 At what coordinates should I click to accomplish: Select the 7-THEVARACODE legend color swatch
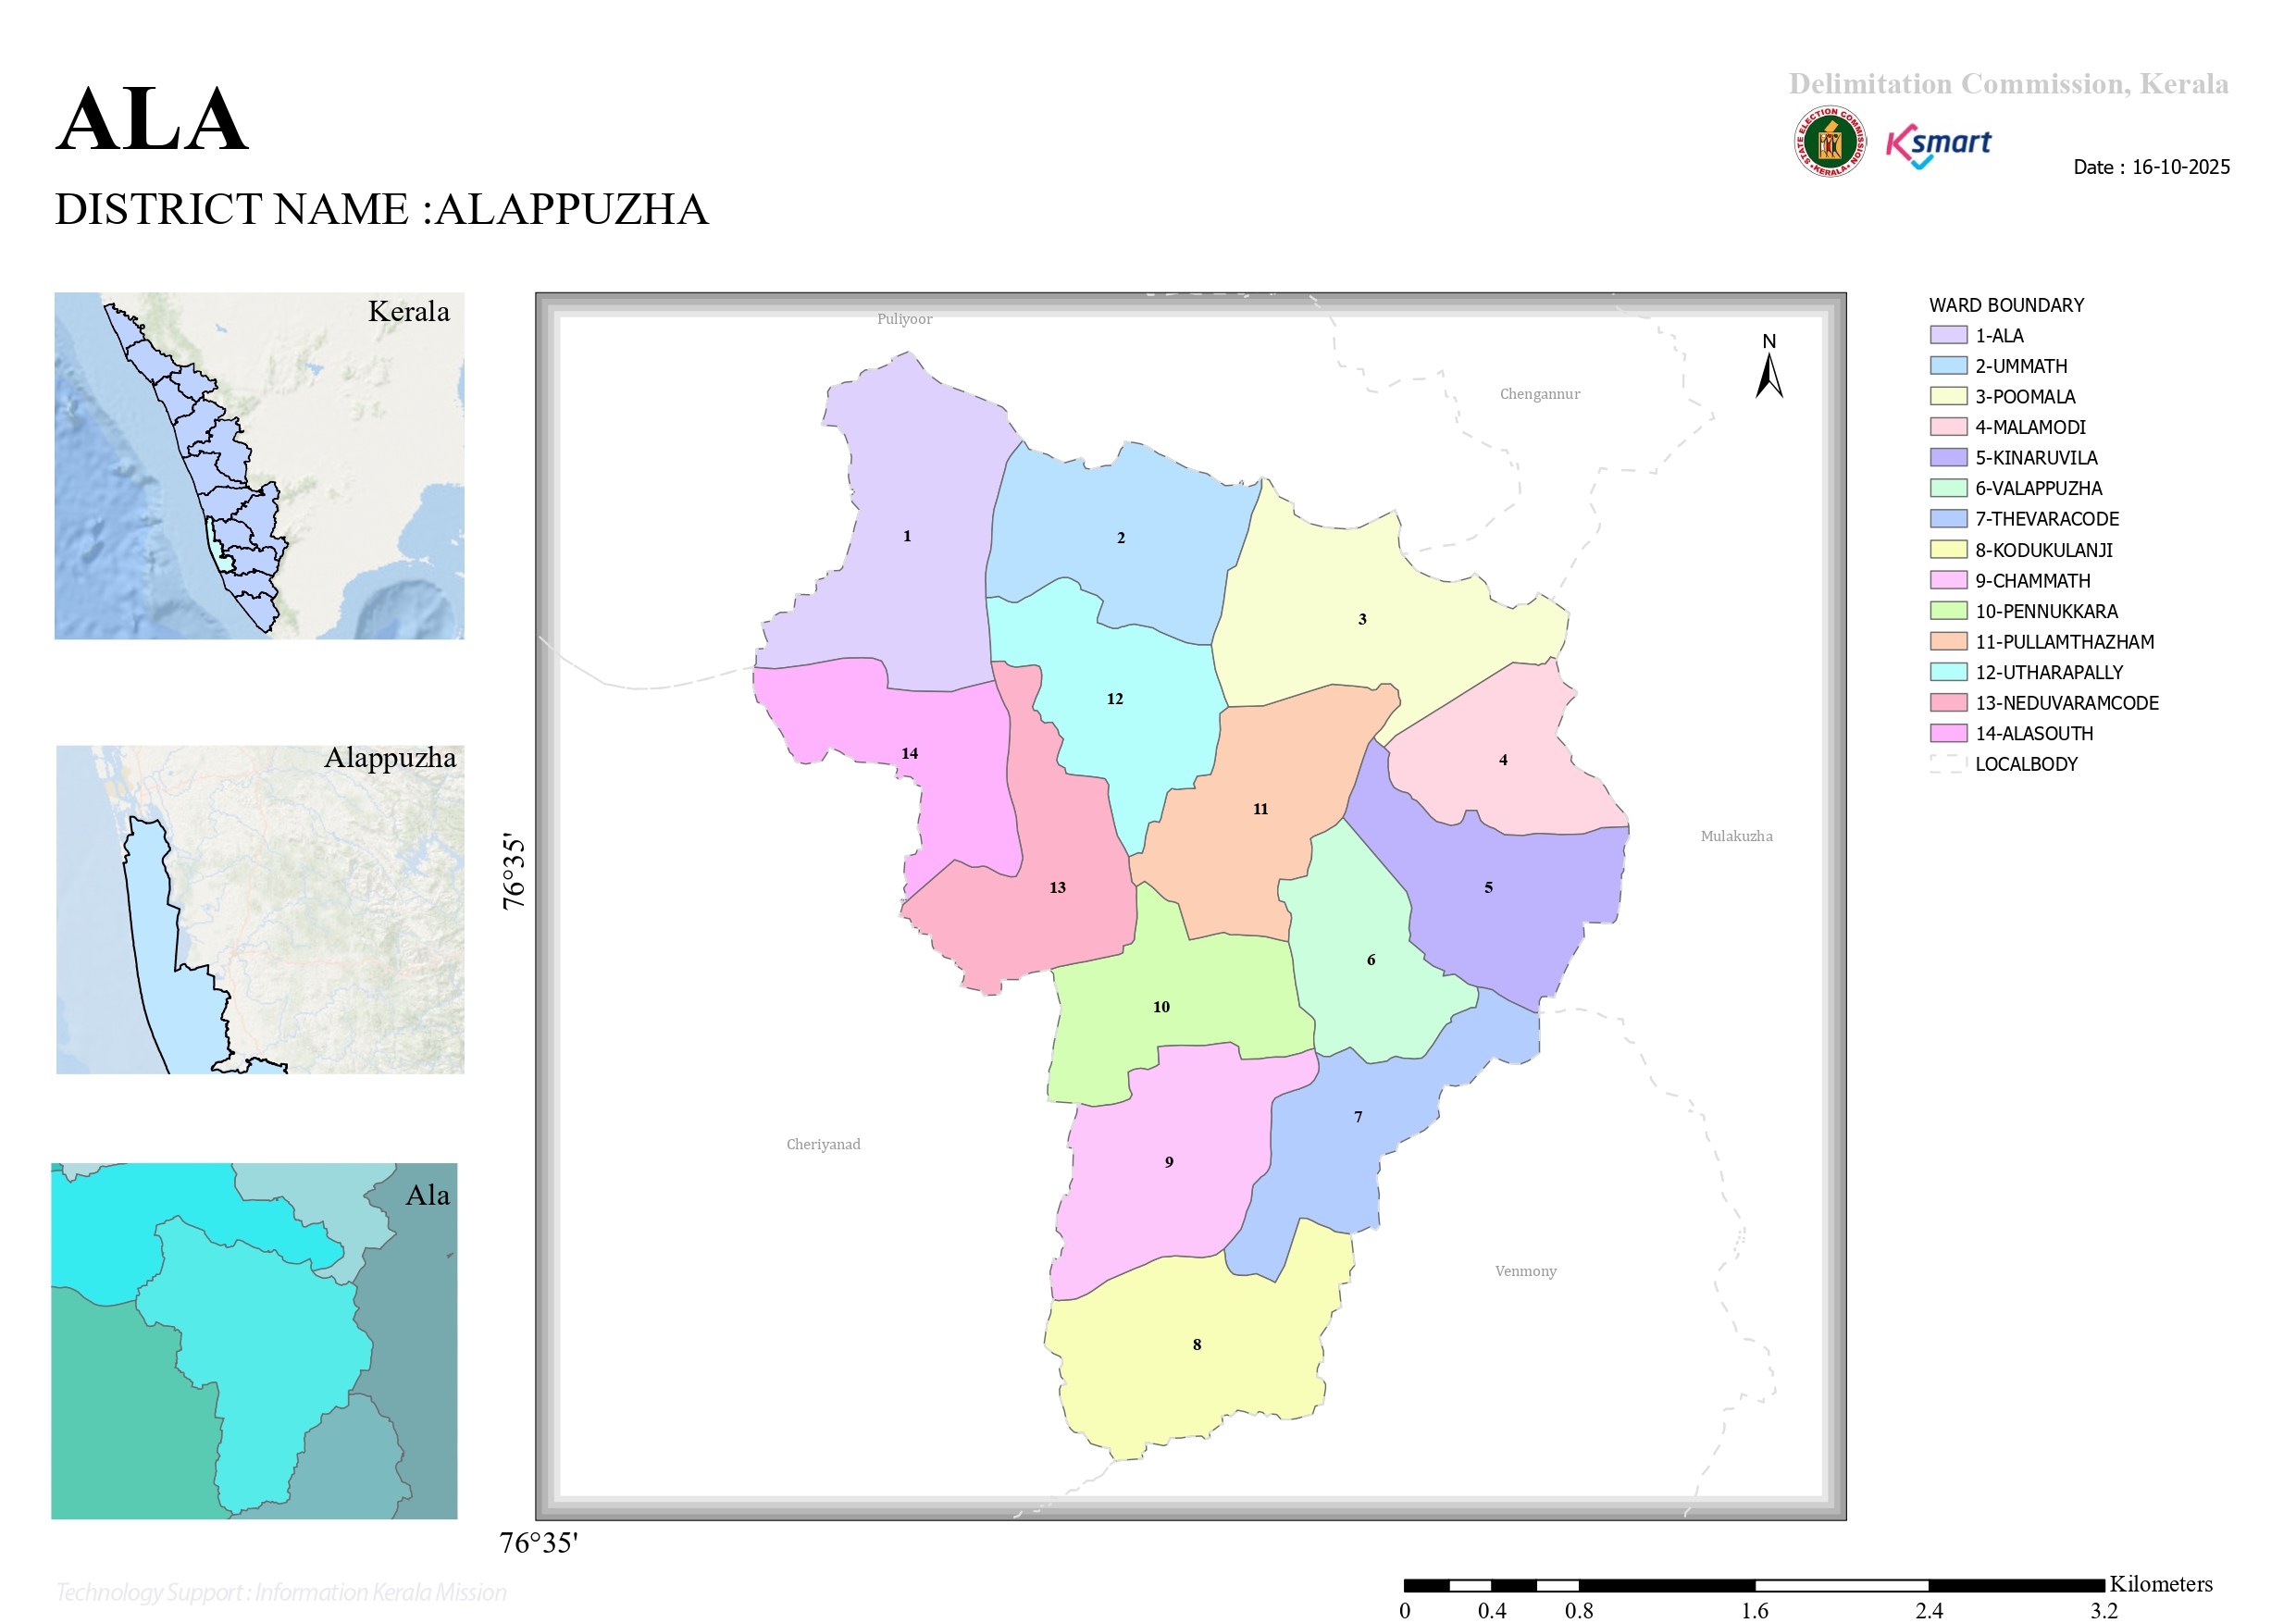click(x=1948, y=519)
